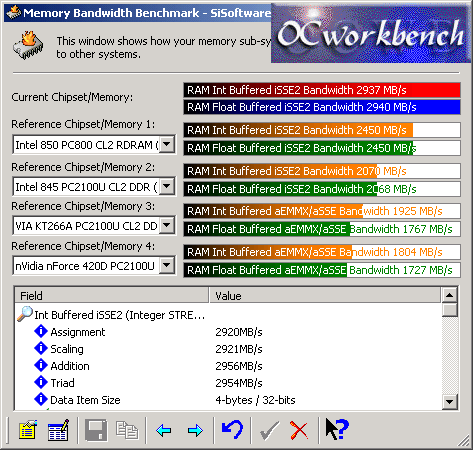Click the blue Float Bandwidth 2940 MB/s bar
The image size is (473, 450).
point(322,107)
